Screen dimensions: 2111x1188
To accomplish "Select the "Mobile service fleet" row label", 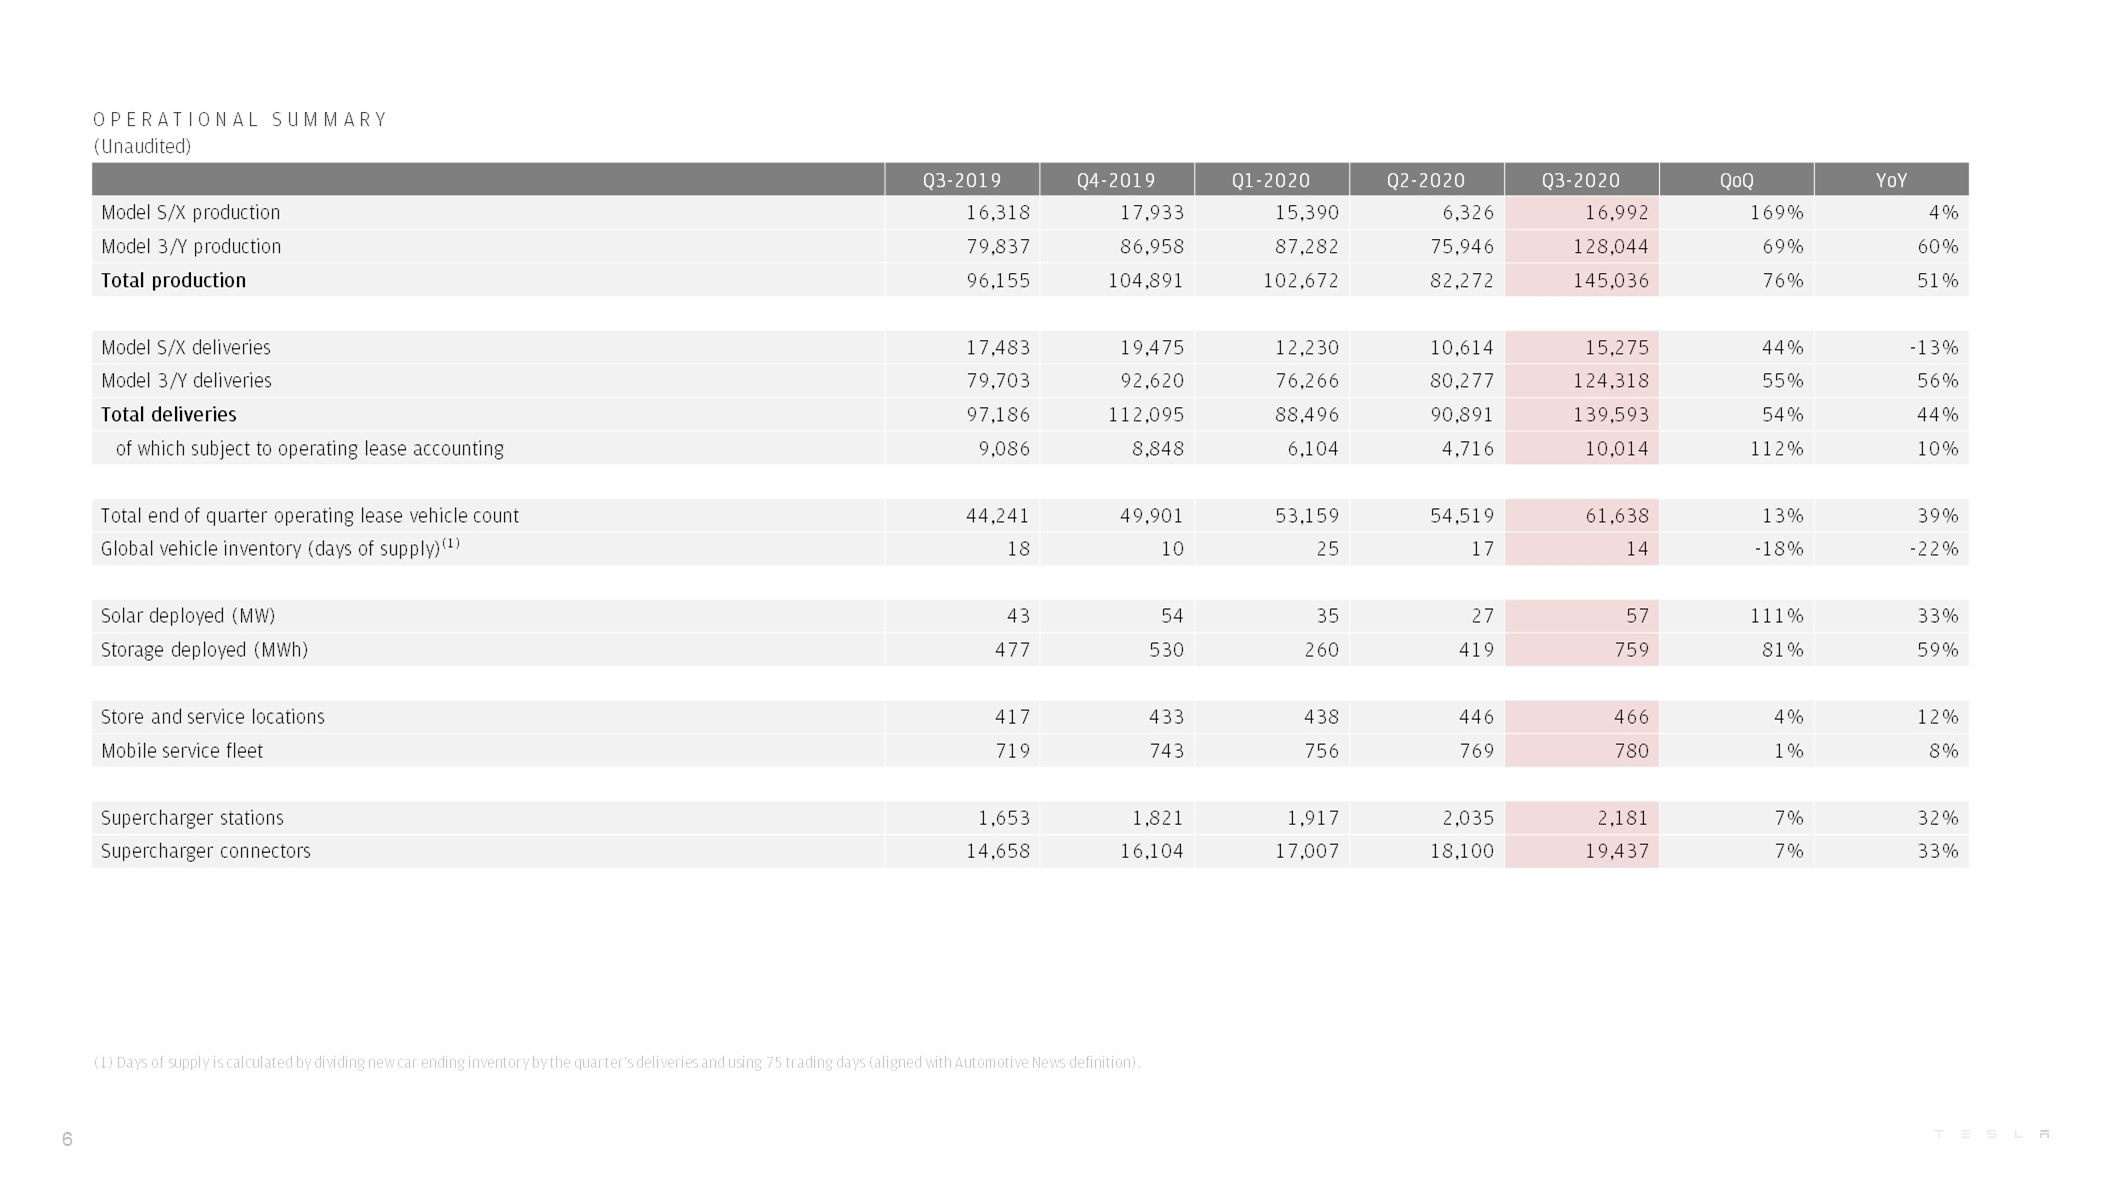I will [x=182, y=751].
